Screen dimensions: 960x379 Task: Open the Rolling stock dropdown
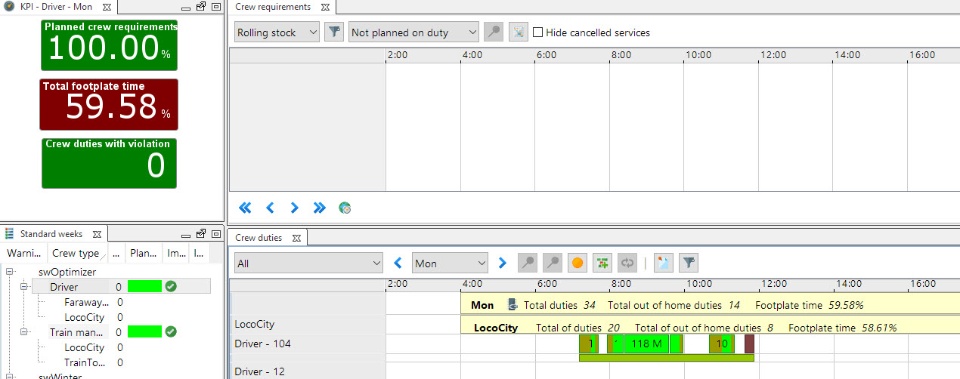[x=277, y=32]
